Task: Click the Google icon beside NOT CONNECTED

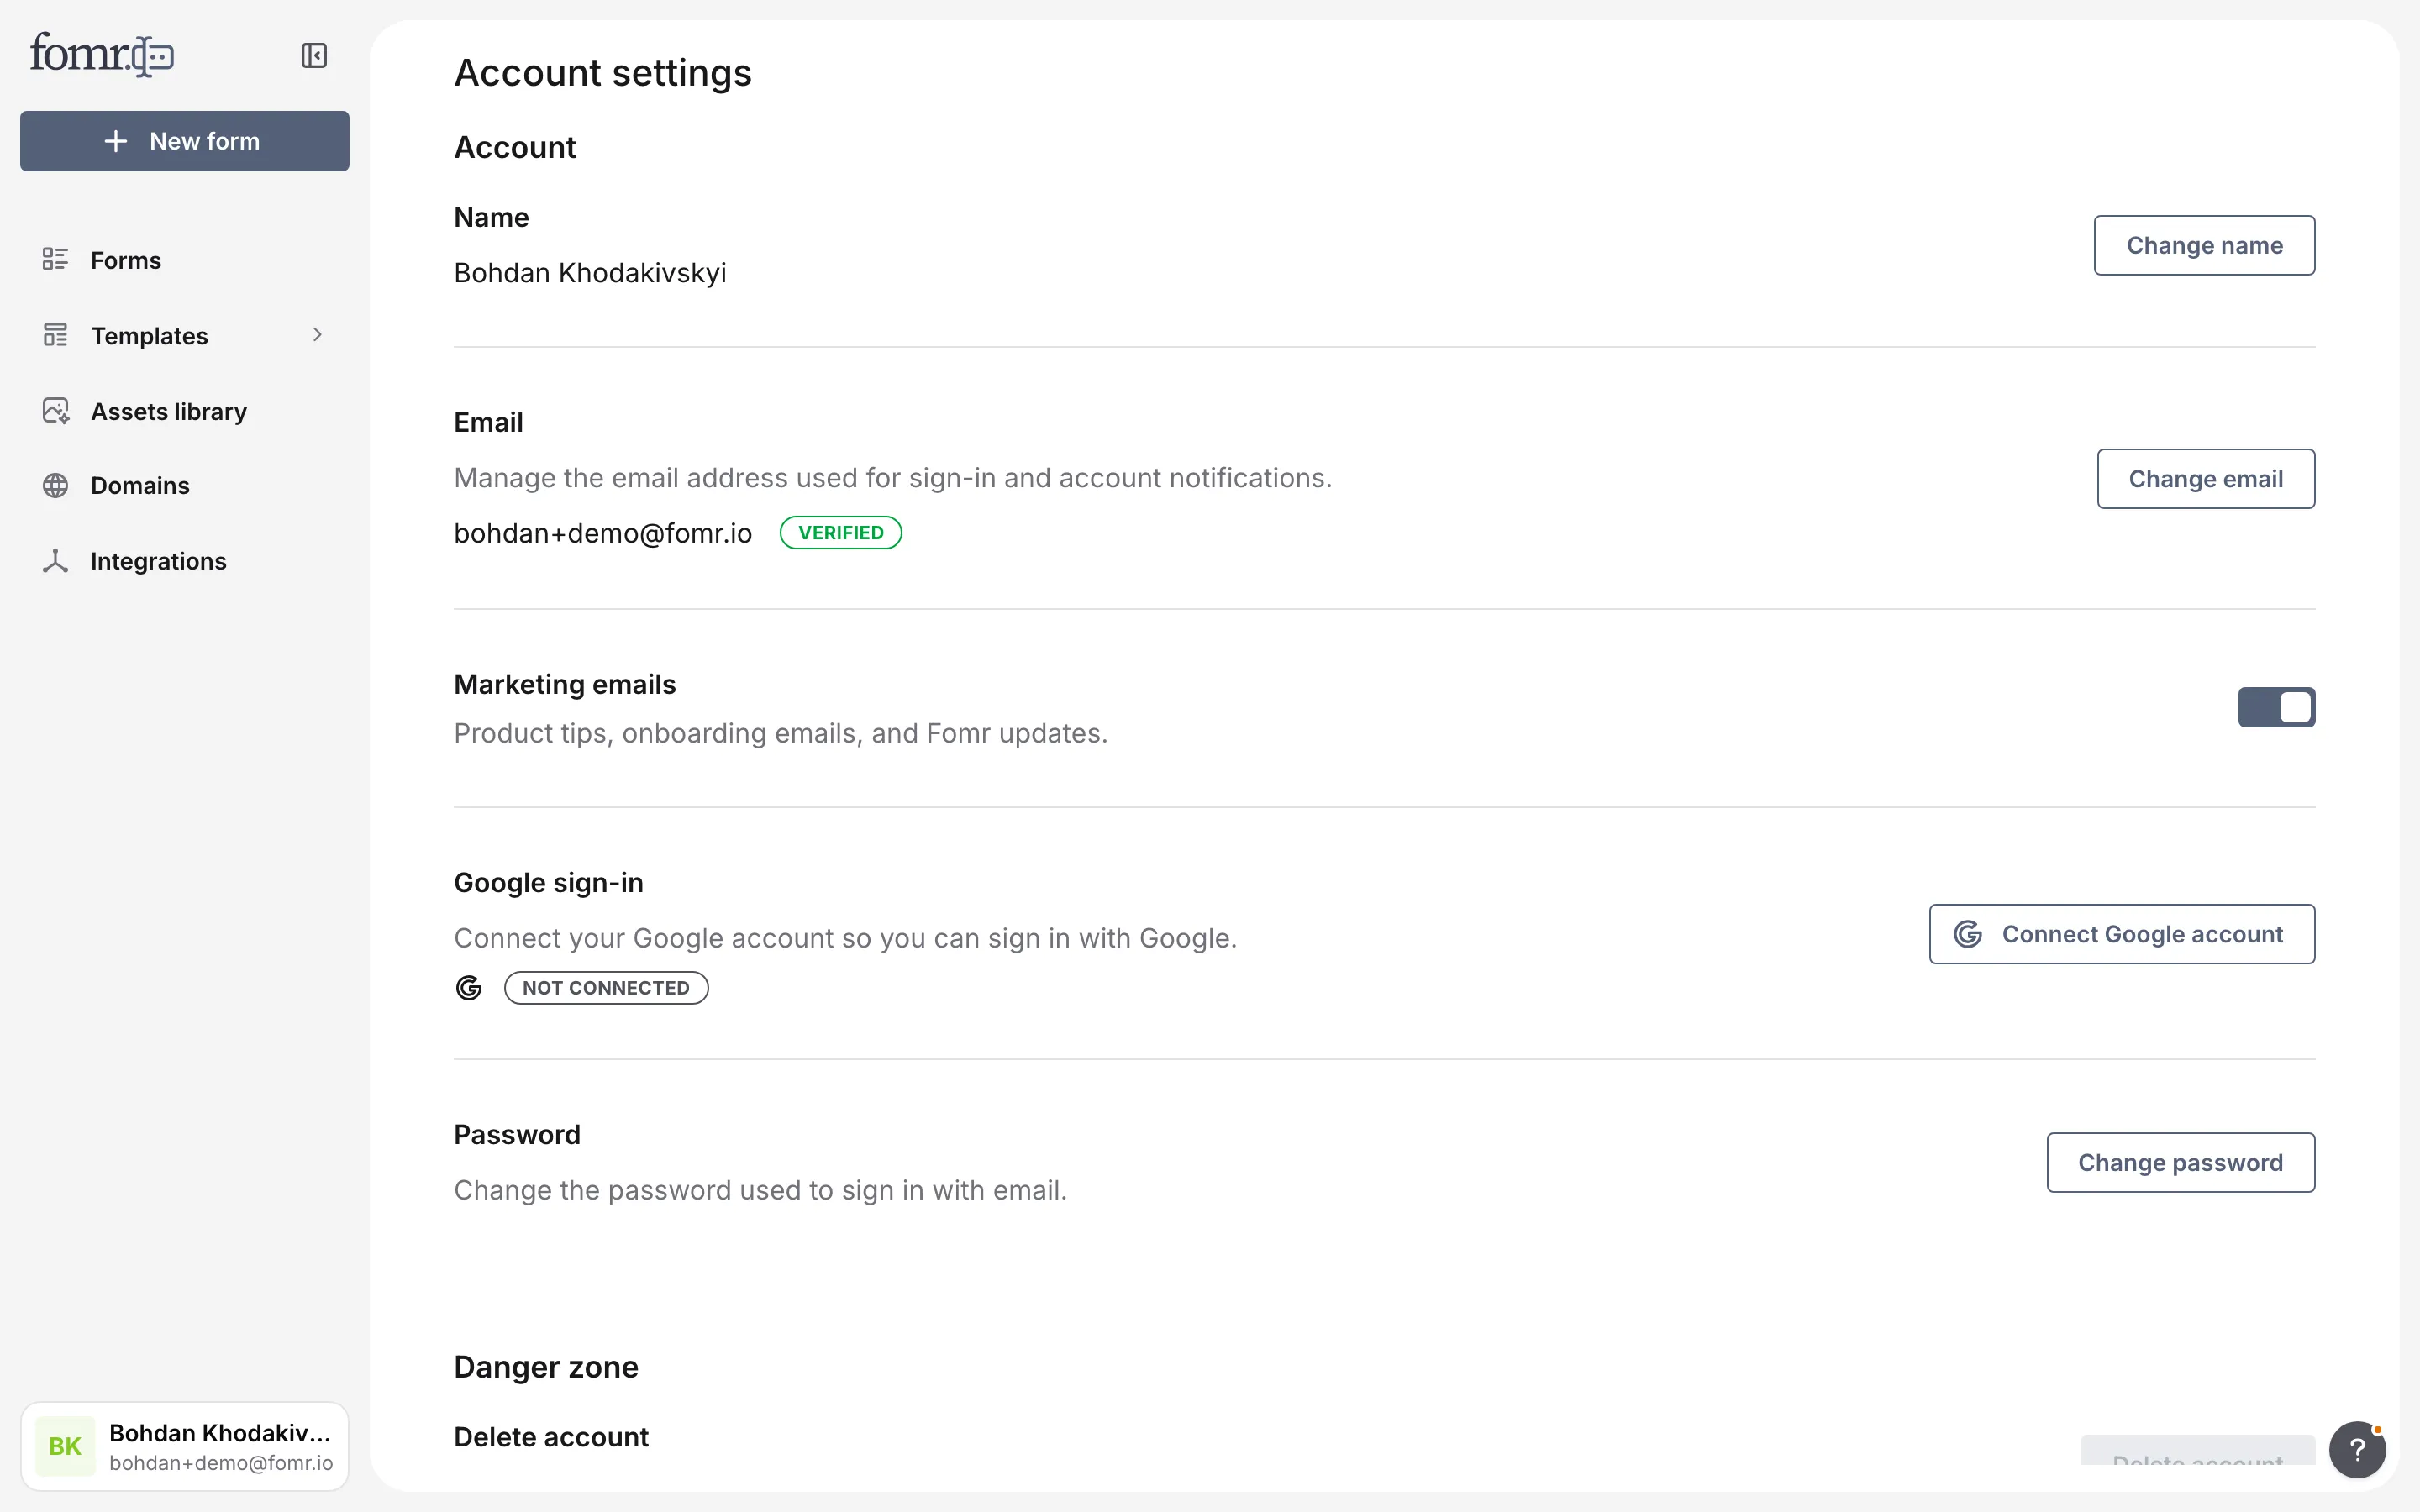Action: coord(469,988)
